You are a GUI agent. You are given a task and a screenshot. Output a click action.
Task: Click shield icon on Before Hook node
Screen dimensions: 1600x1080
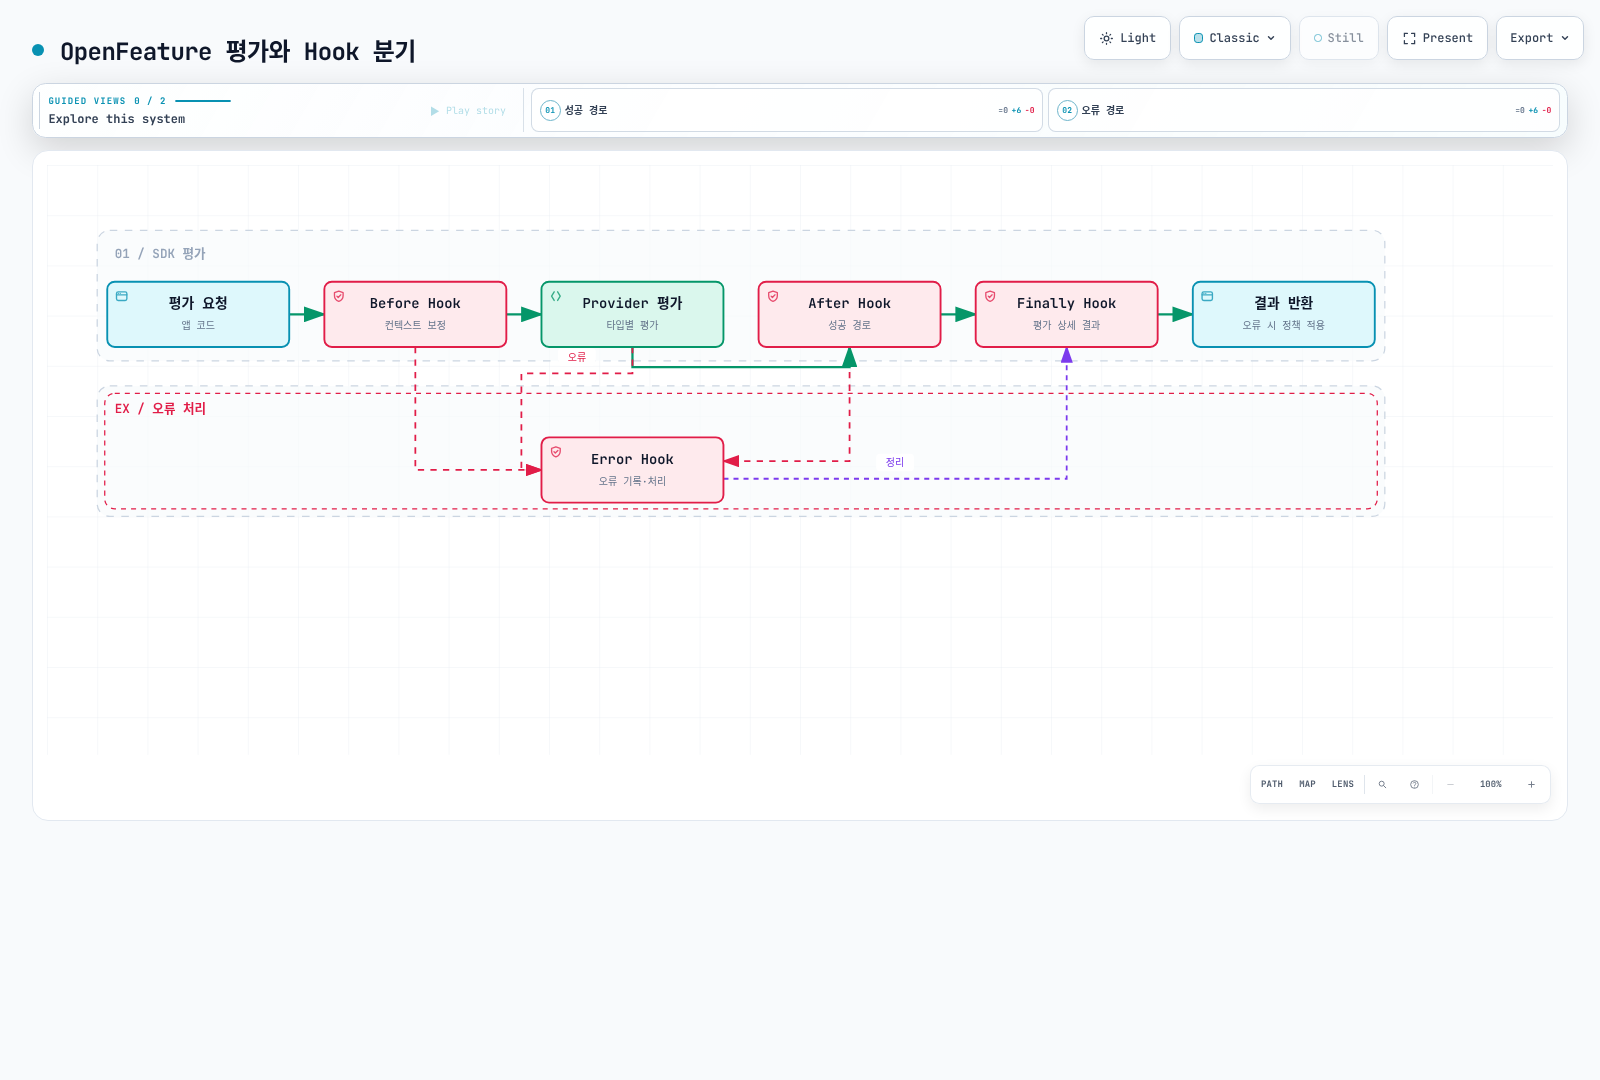click(x=339, y=296)
